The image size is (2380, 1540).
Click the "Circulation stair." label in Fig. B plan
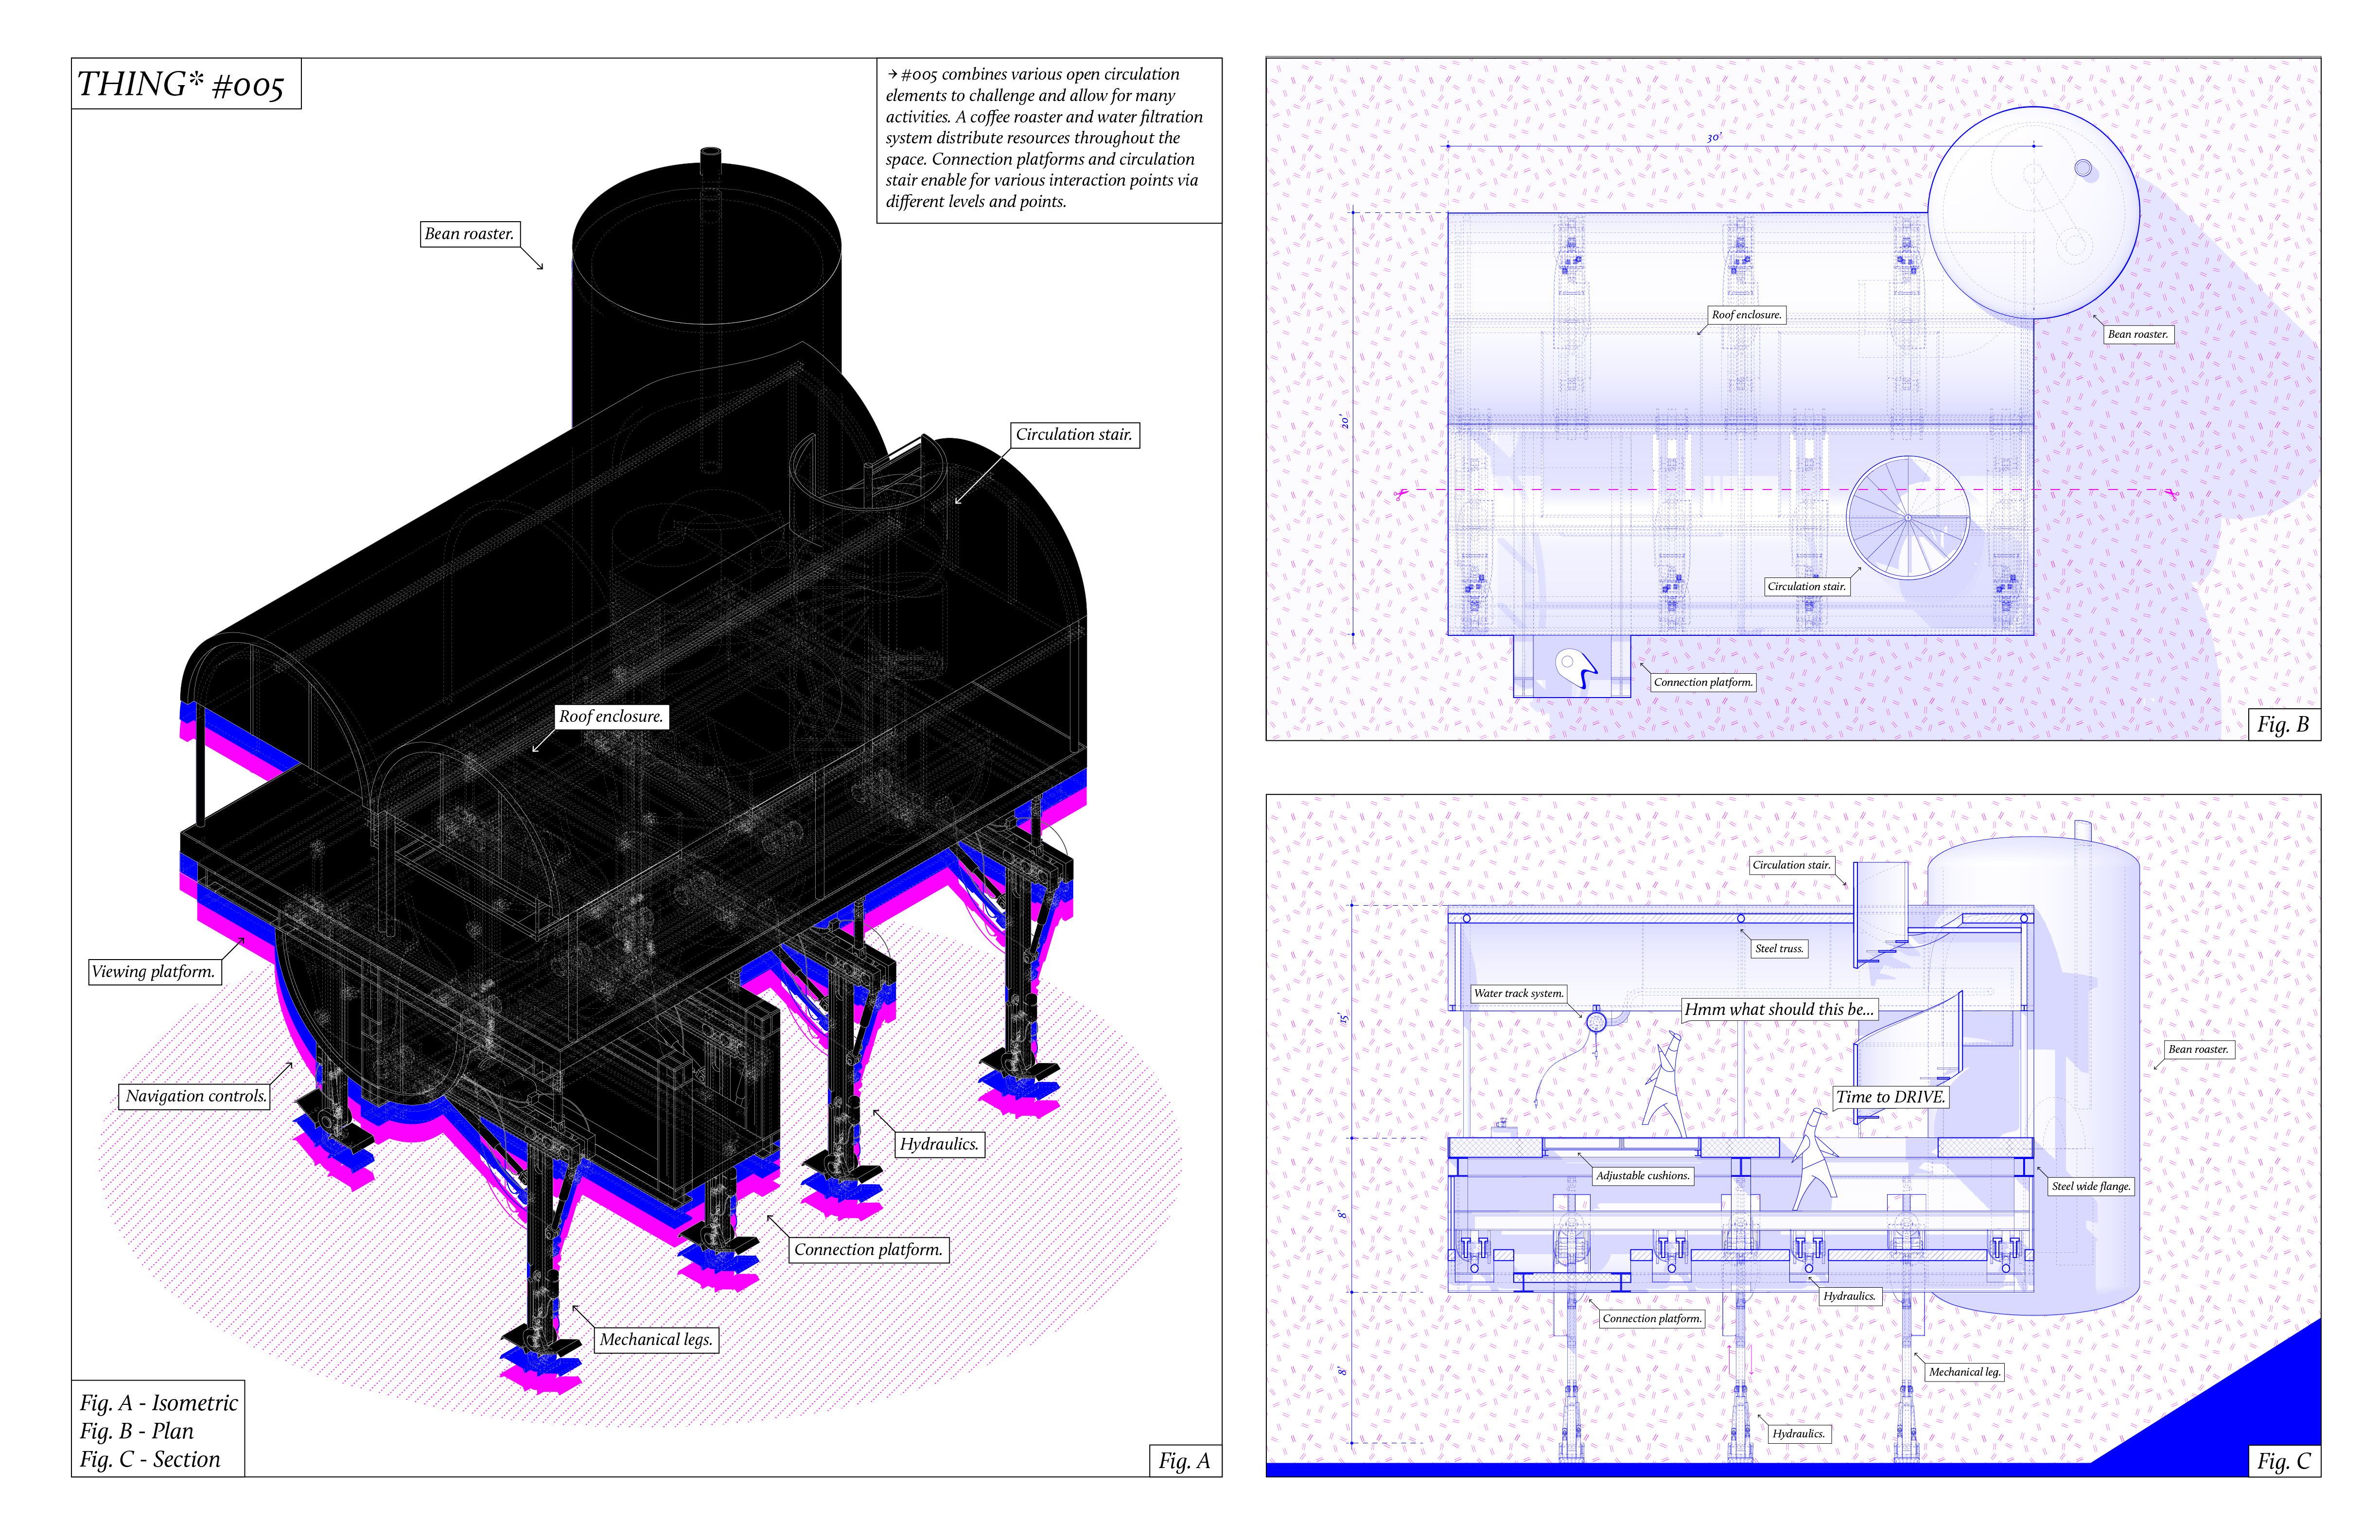[x=1807, y=587]
